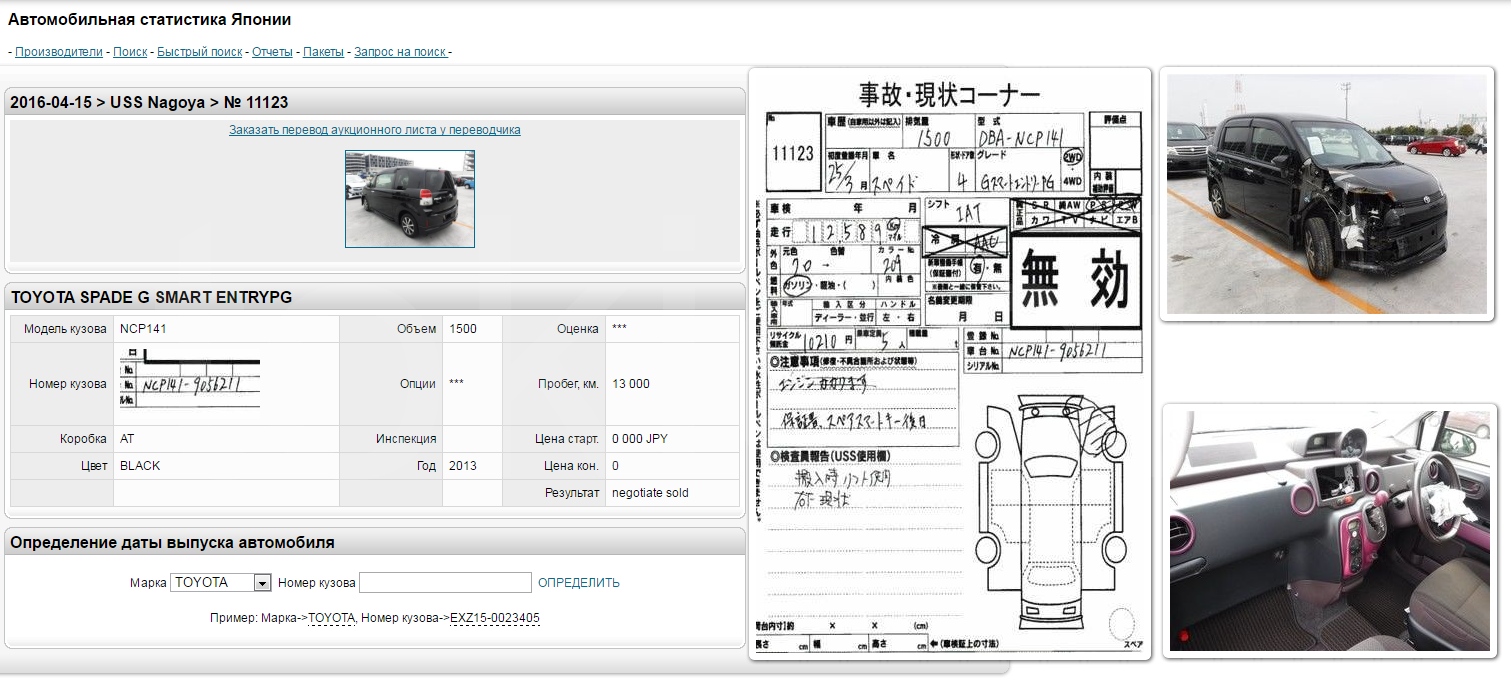The height and width of the screenshot is (687, 1511).
Task: Click the example TOYOTA dashed link
Action: point(331,618)
